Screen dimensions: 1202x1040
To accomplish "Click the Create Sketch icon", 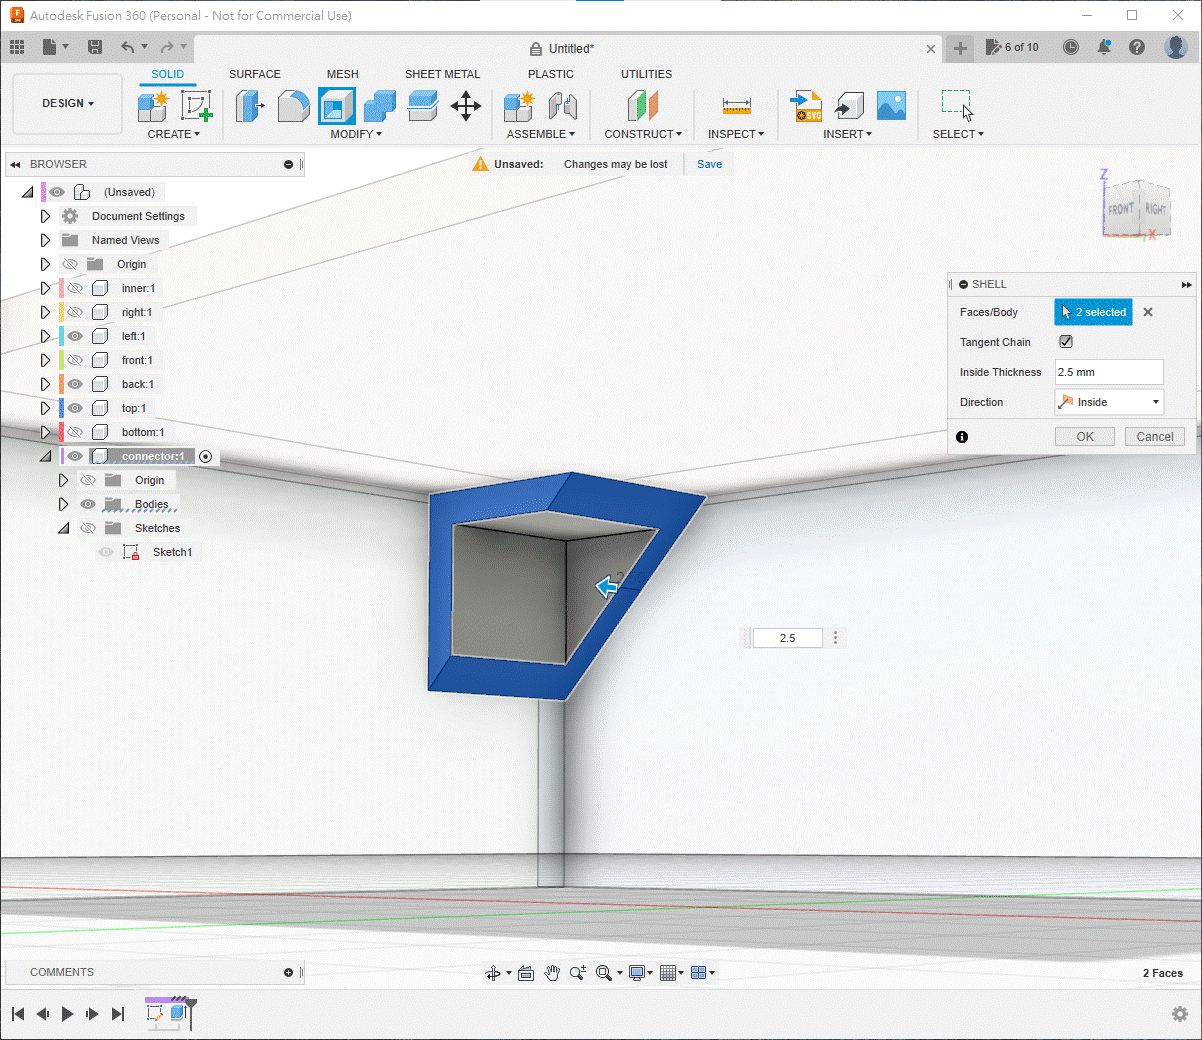I will pos(196,105).
